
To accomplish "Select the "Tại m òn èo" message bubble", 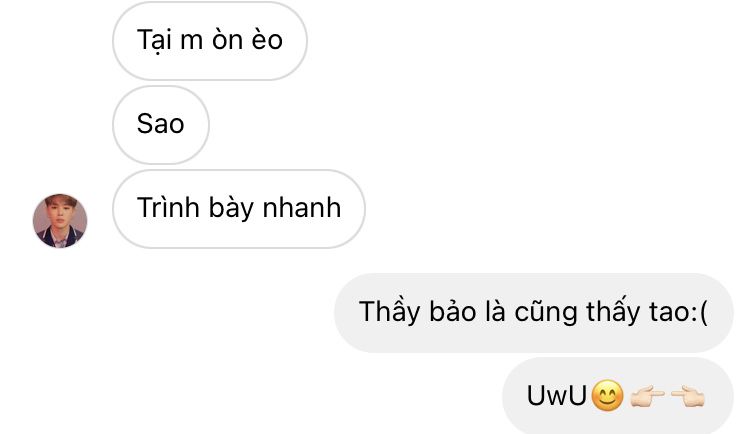I will 210,41.
